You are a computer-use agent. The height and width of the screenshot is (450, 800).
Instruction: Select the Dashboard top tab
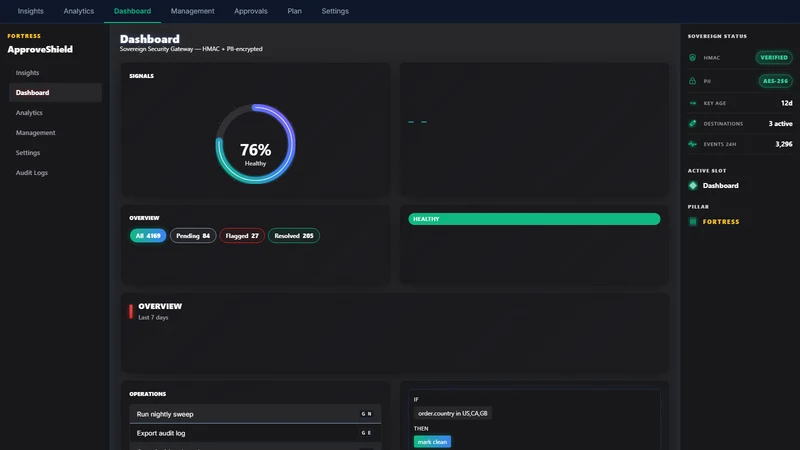pos(132,11)
